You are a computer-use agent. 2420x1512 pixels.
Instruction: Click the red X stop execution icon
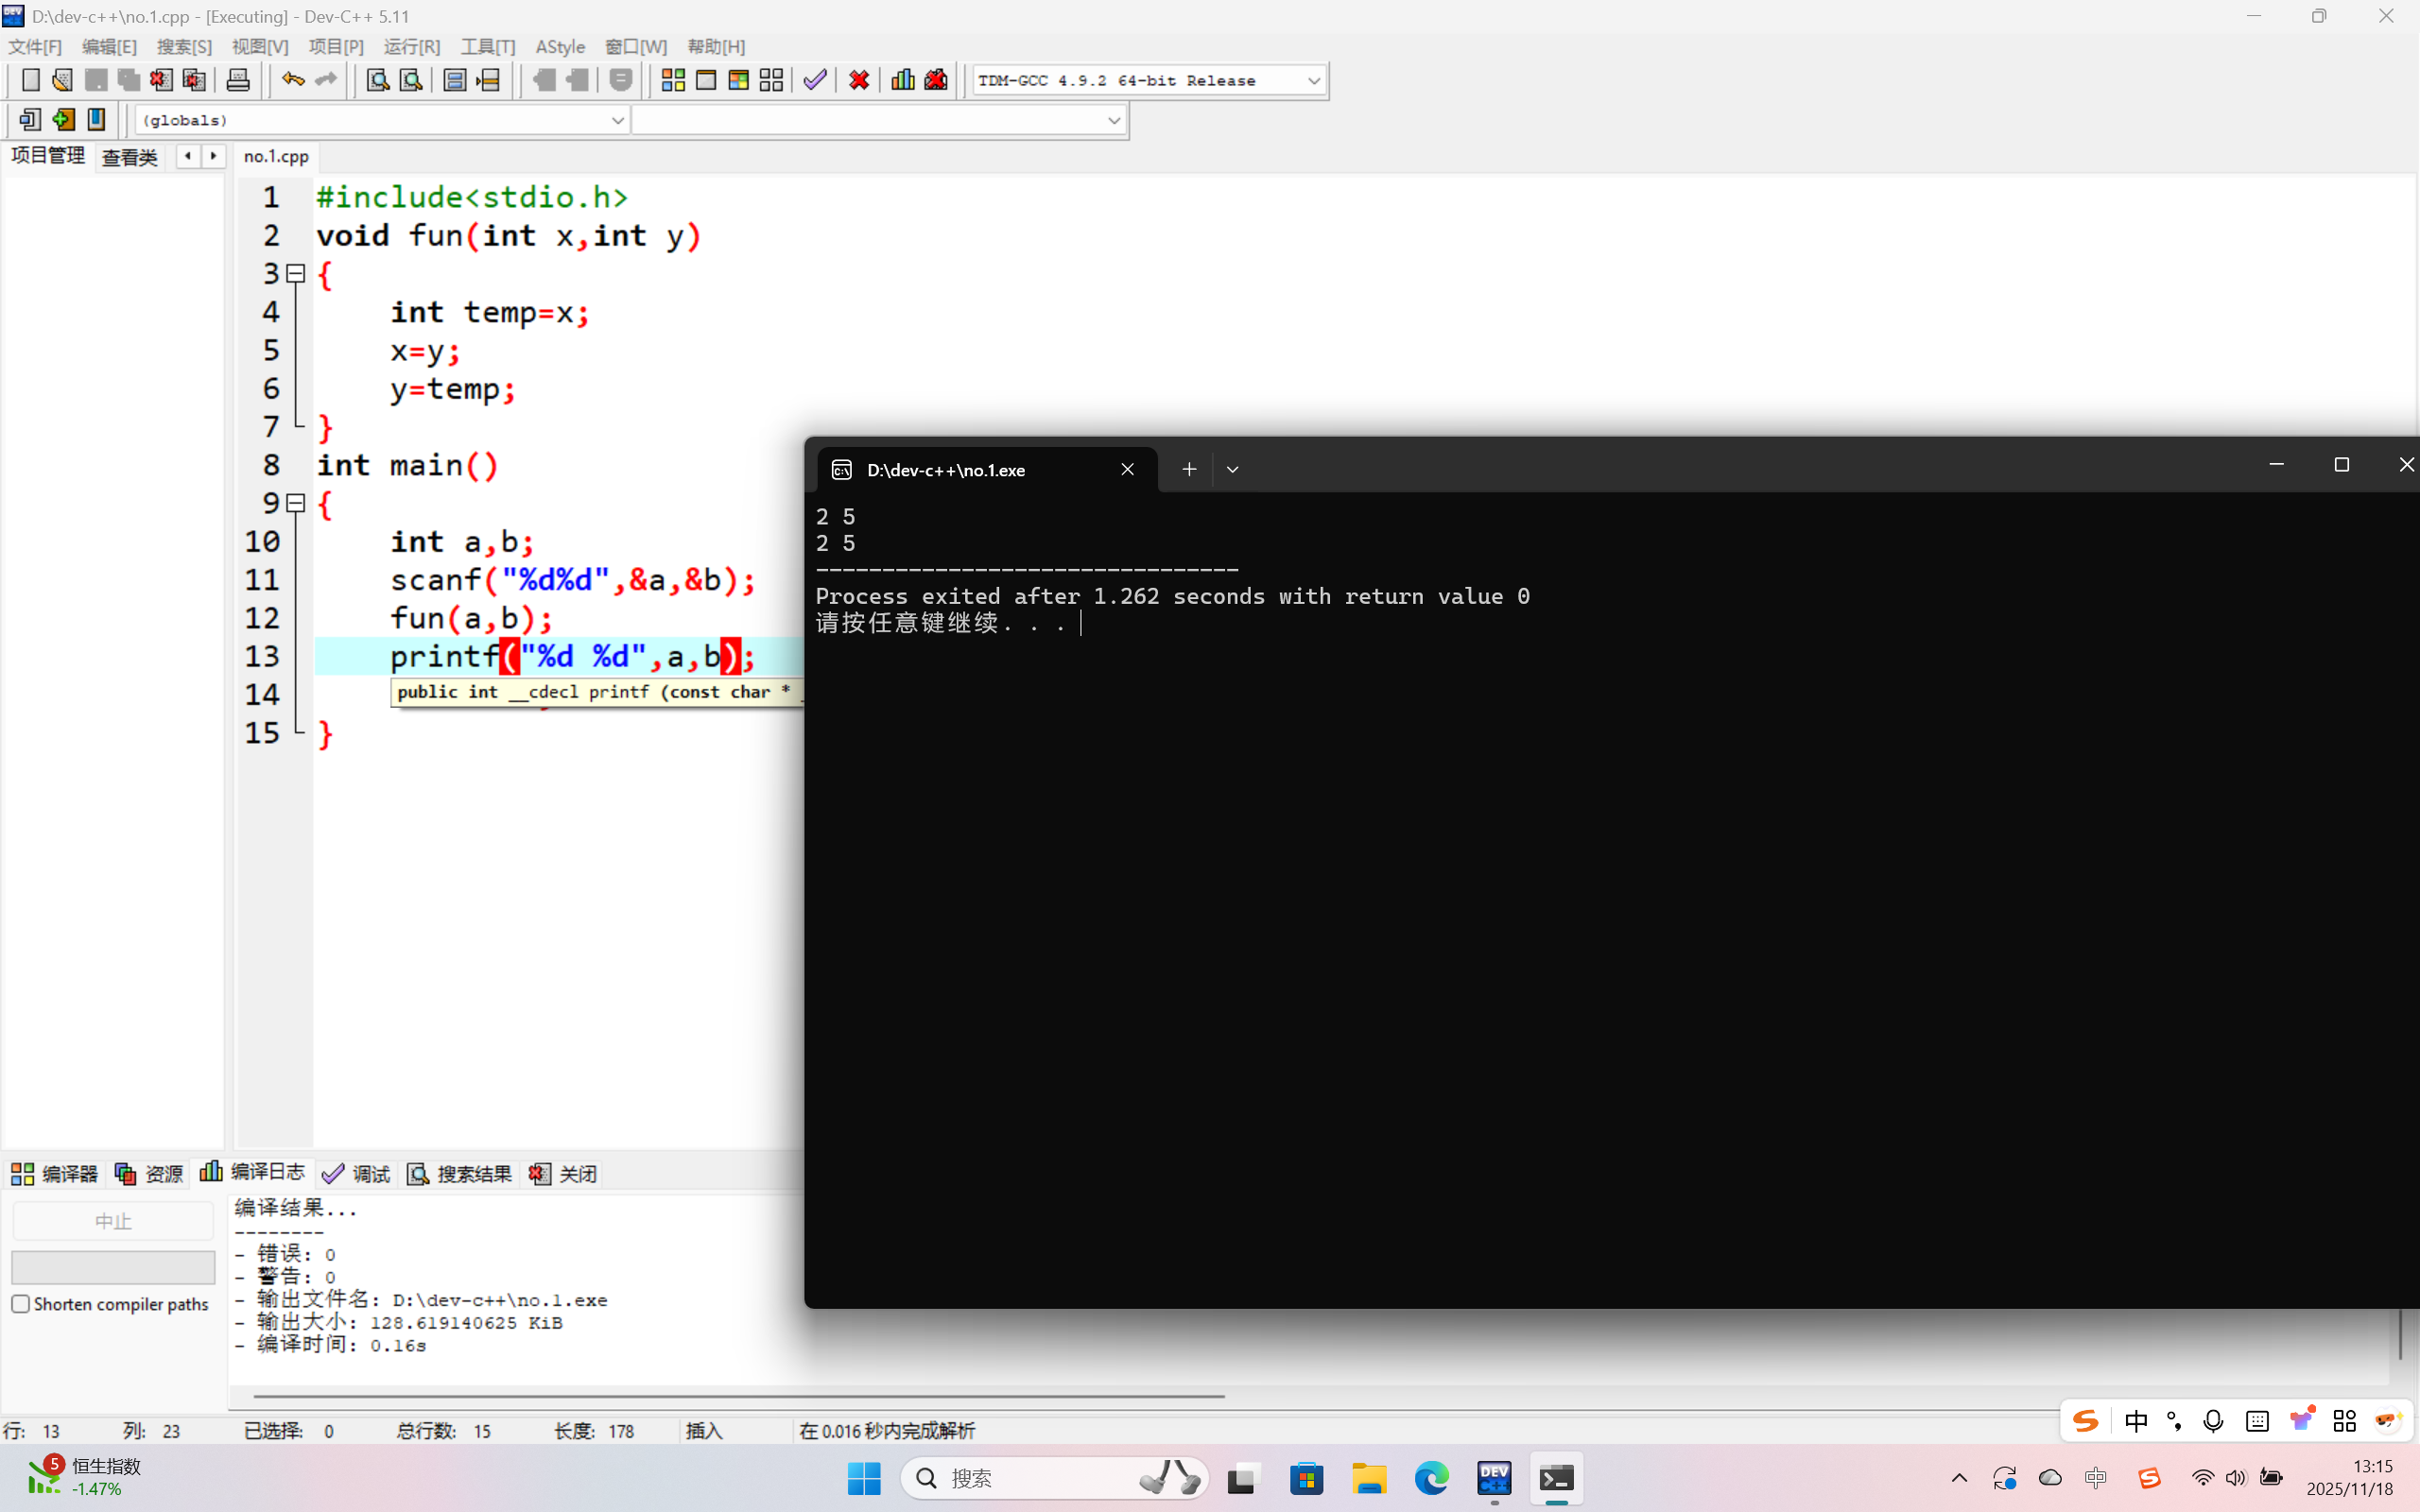(858, 80)
